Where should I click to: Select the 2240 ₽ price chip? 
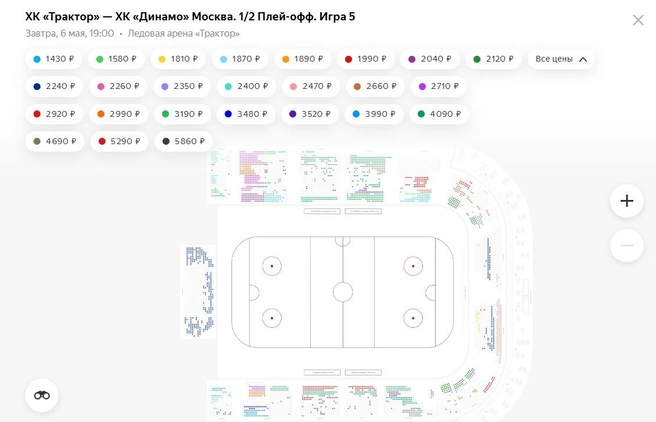tap(54, 87)
